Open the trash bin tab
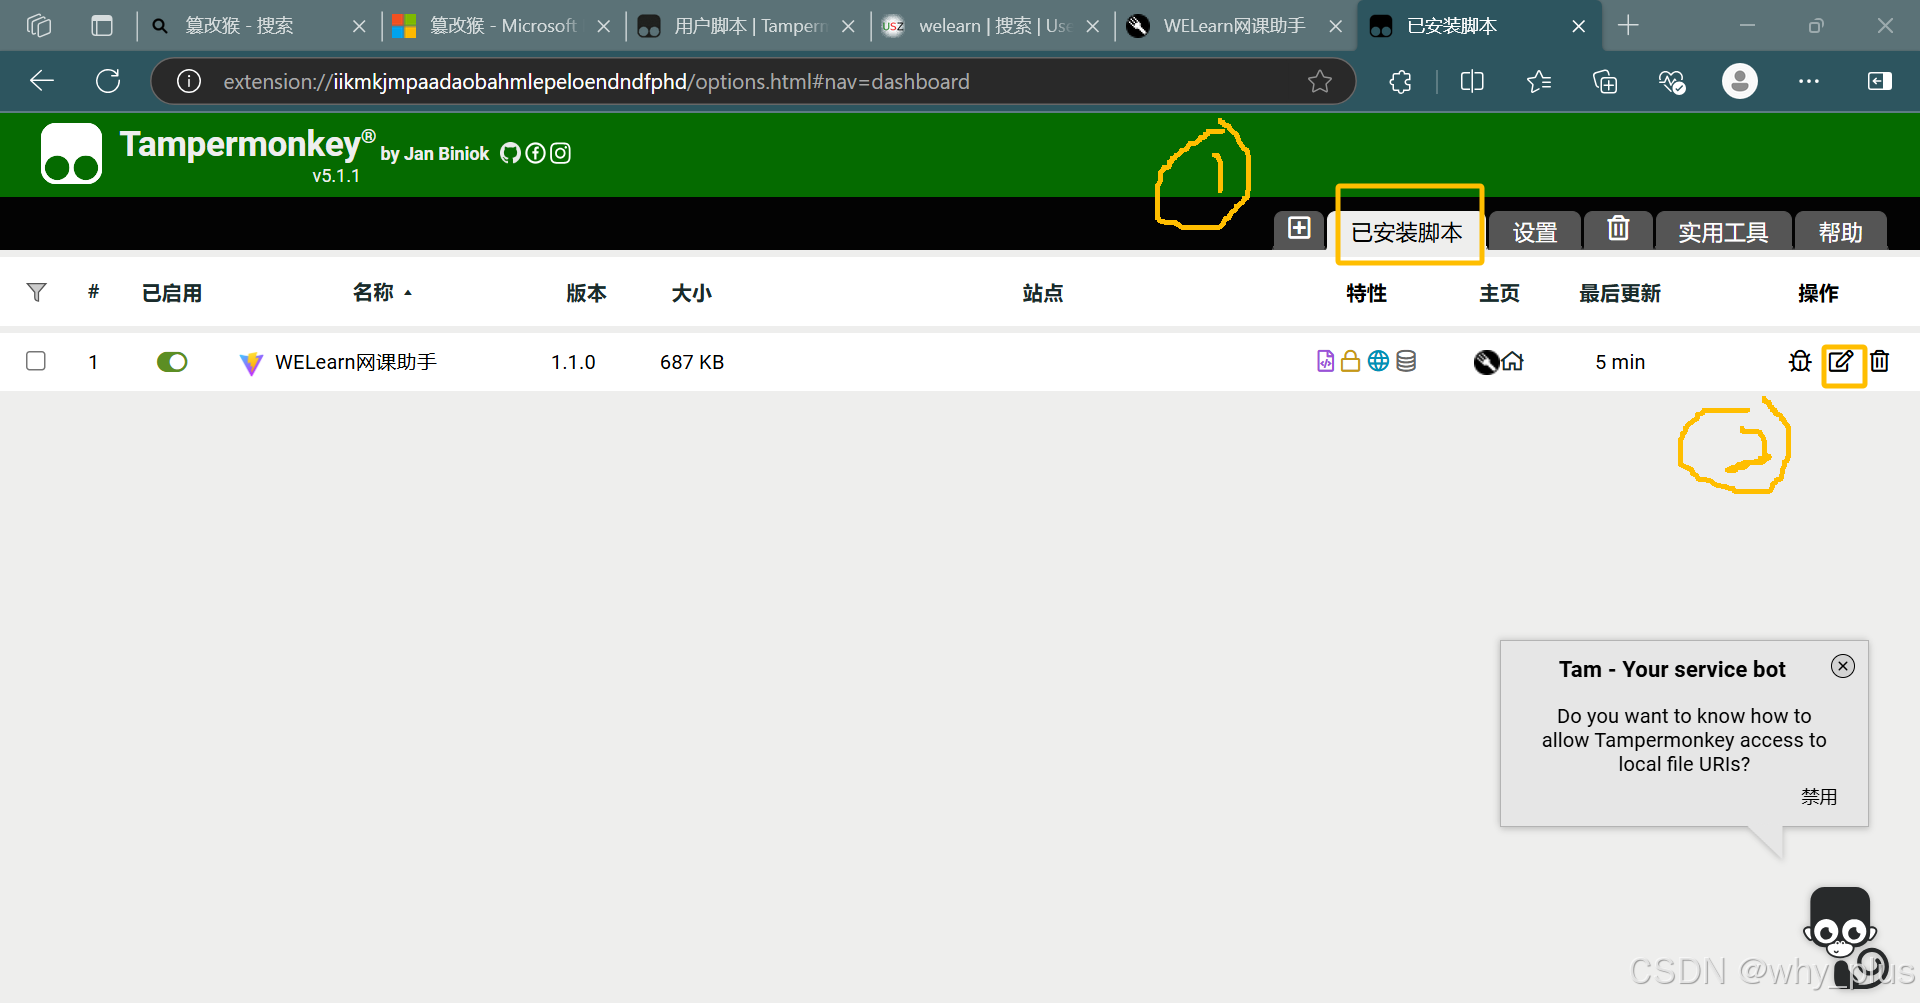The width and height of the screenshot is (1920, 1003). click(1618, 230)
